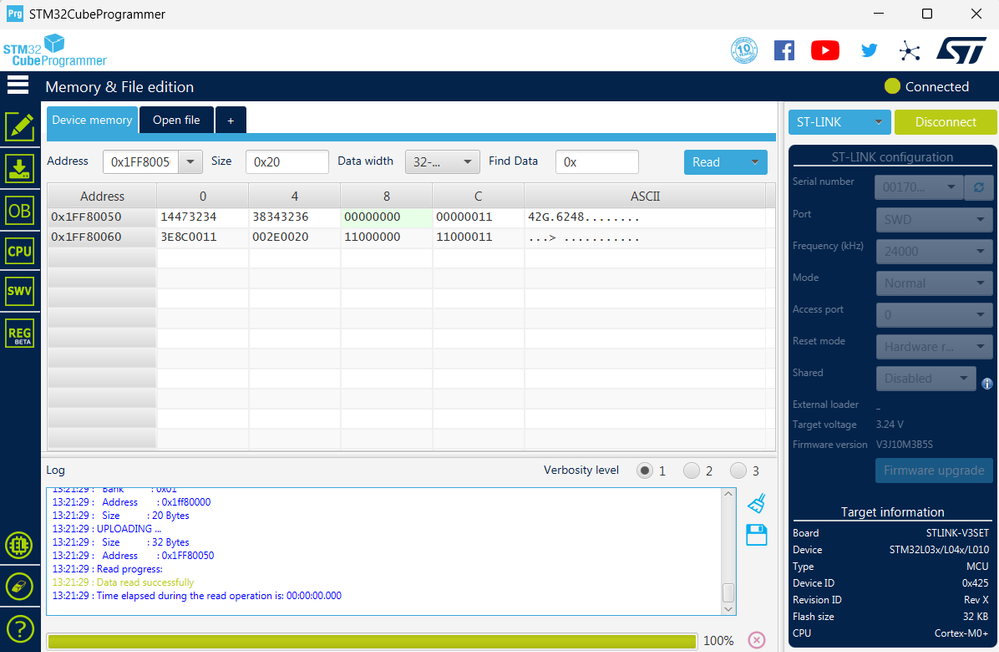The width and height of the screenshot is (999, 652).
Task: Select memory cell 14473234
Action: pos(203,217)
